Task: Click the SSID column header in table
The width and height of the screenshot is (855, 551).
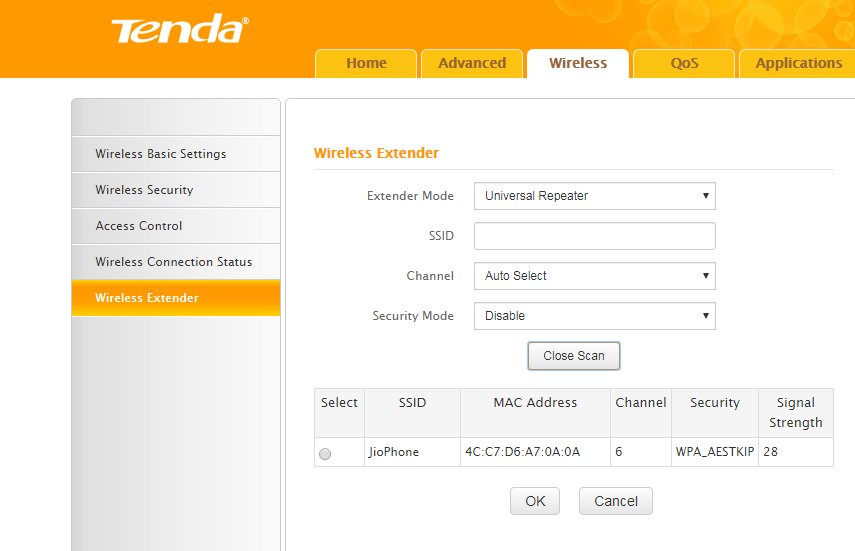Action: click(412, 412)
